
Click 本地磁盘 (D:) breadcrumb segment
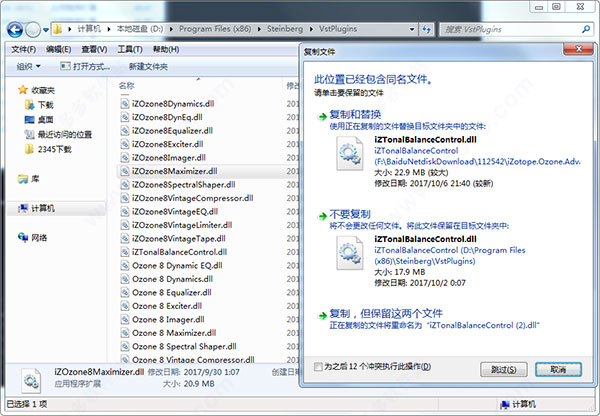pos(140,29)
